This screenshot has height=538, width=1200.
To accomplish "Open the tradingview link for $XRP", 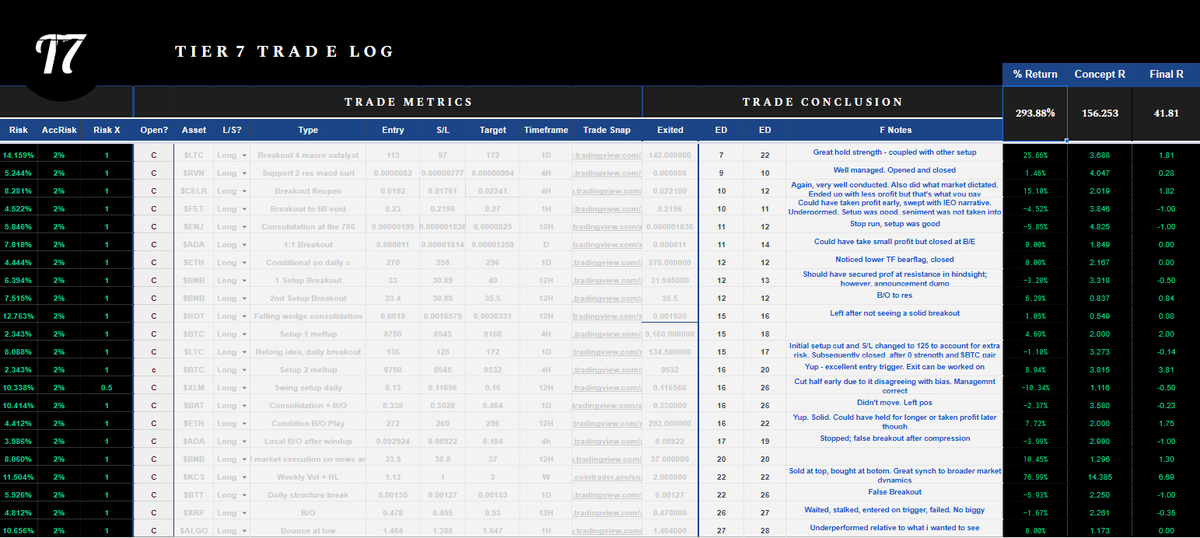I will (x=605, y=514).
